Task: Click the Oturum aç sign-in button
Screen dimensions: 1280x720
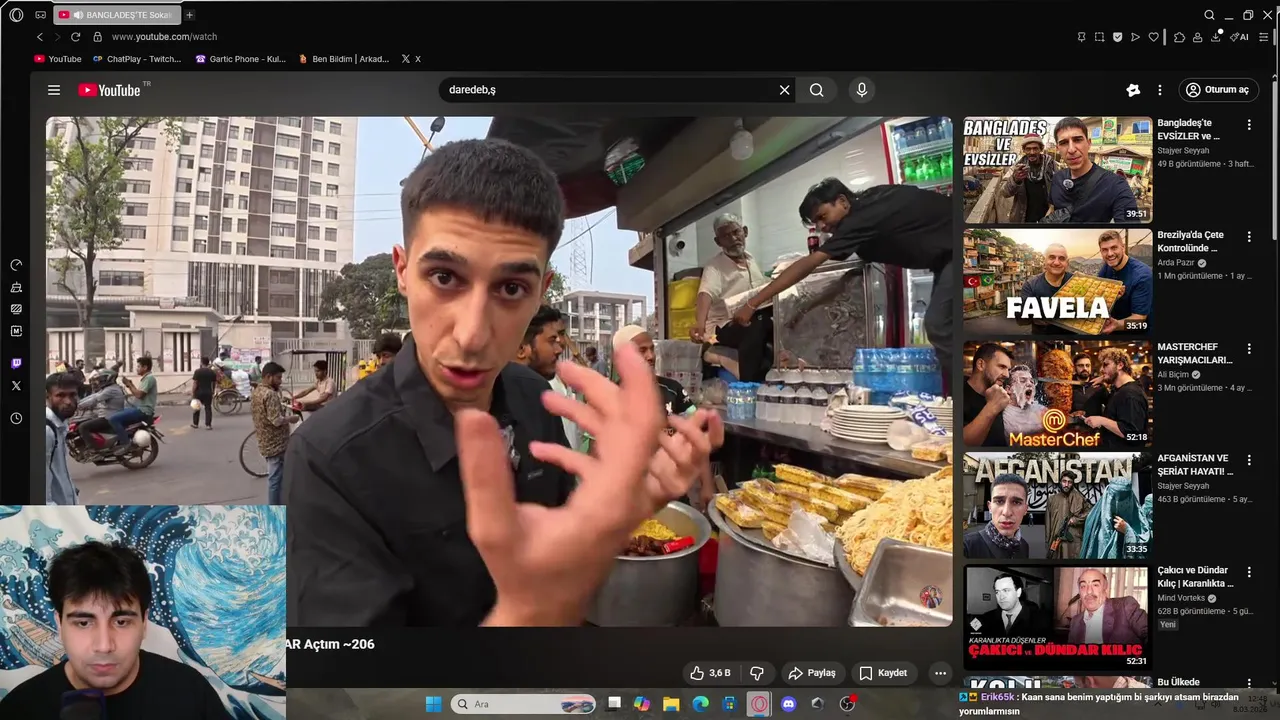Action: point(1217,90)
